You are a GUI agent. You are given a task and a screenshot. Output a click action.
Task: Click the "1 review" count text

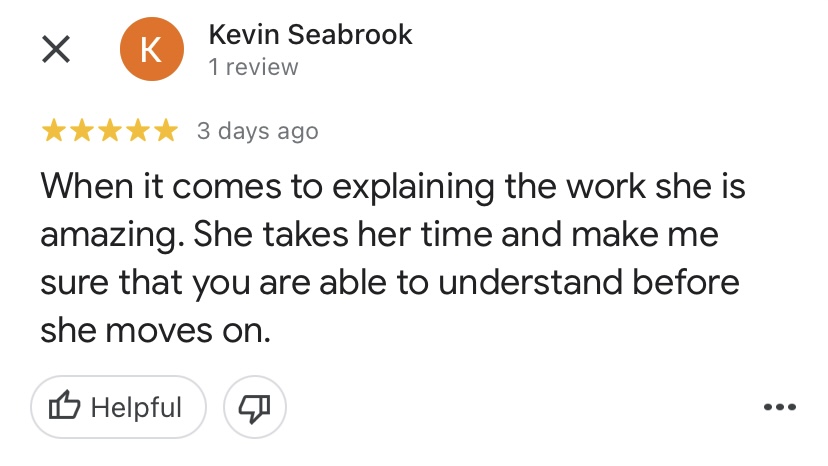point(253,68)
